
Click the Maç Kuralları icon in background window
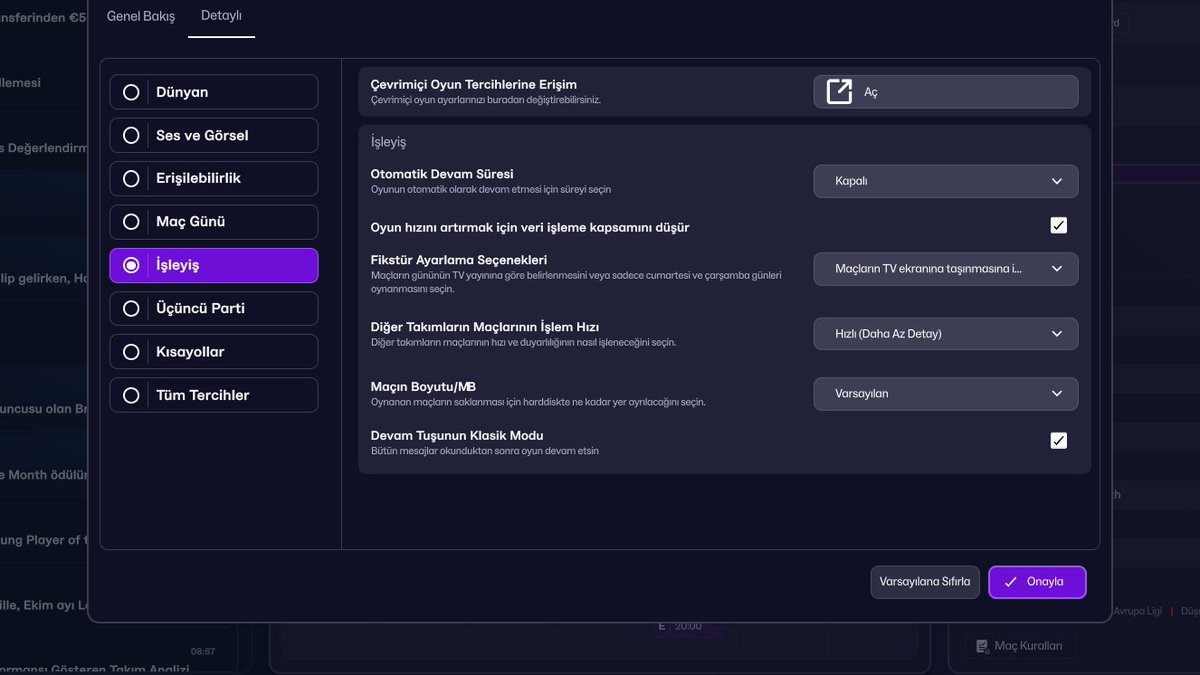click(x=982, y=646)
